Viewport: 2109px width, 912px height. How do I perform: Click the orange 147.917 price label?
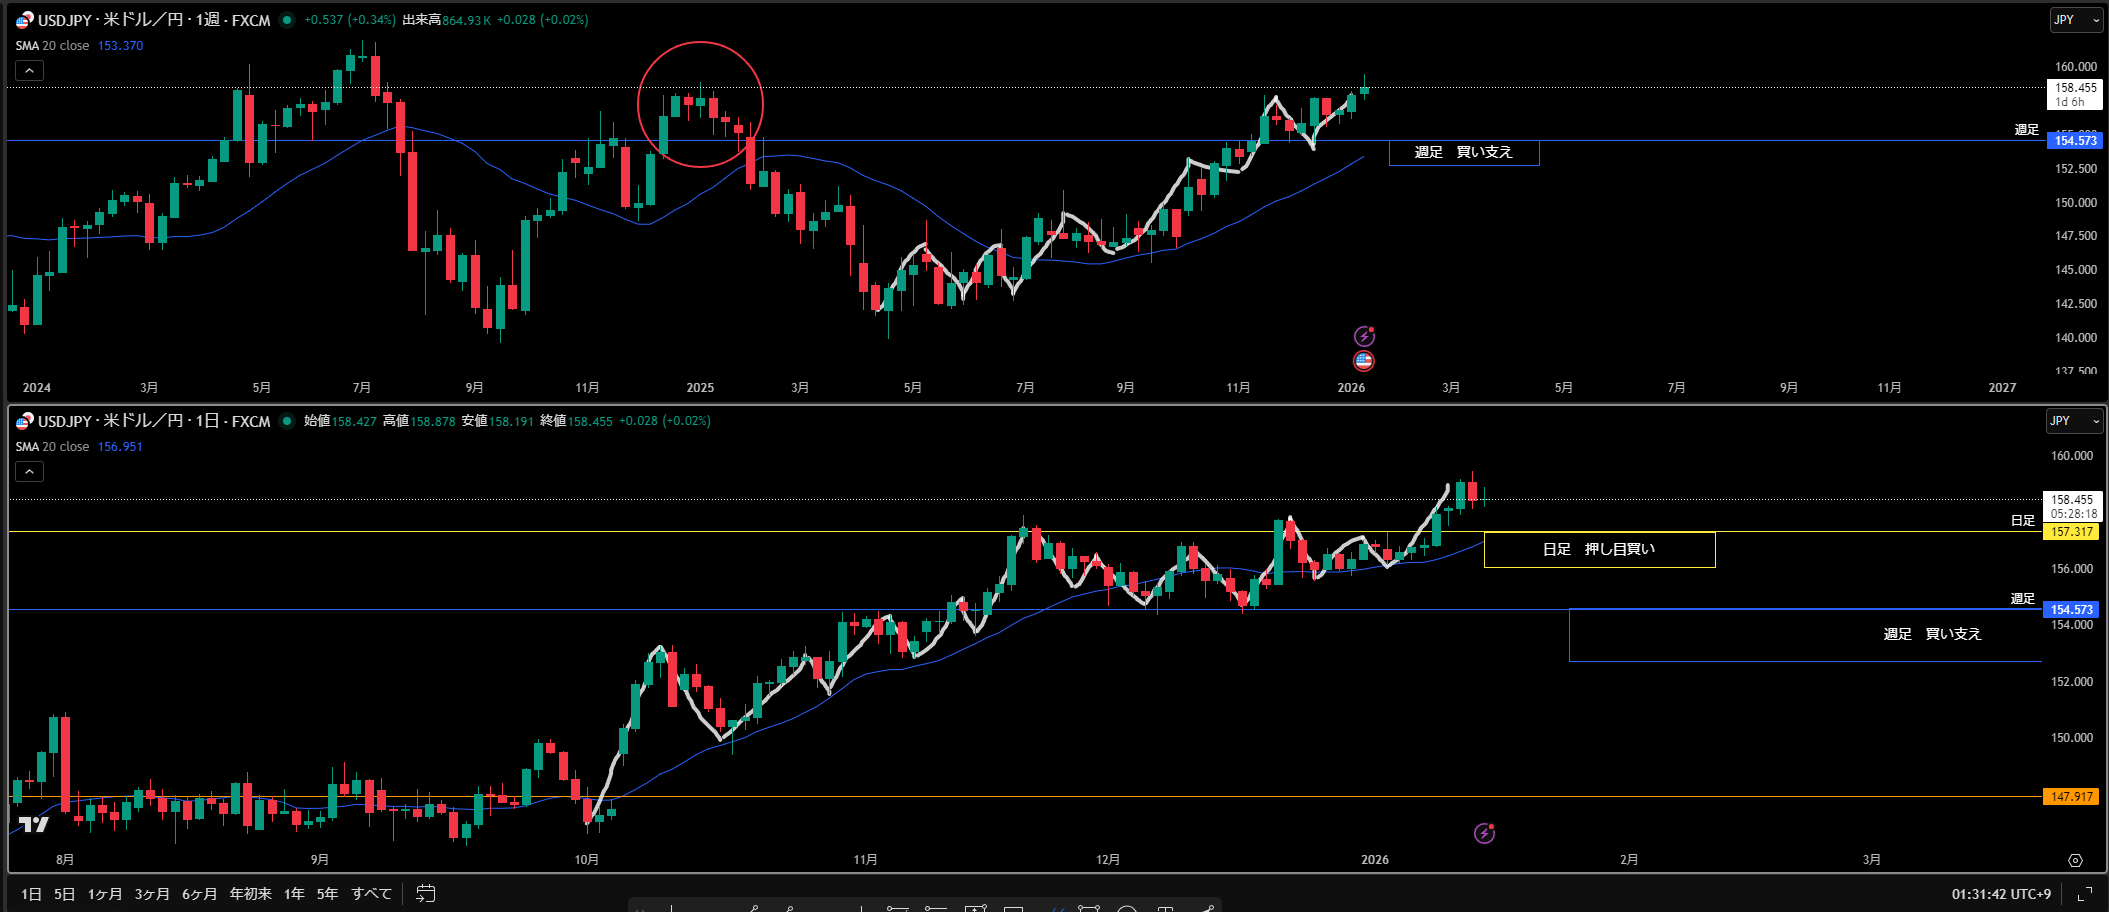tap(2071, 797)
